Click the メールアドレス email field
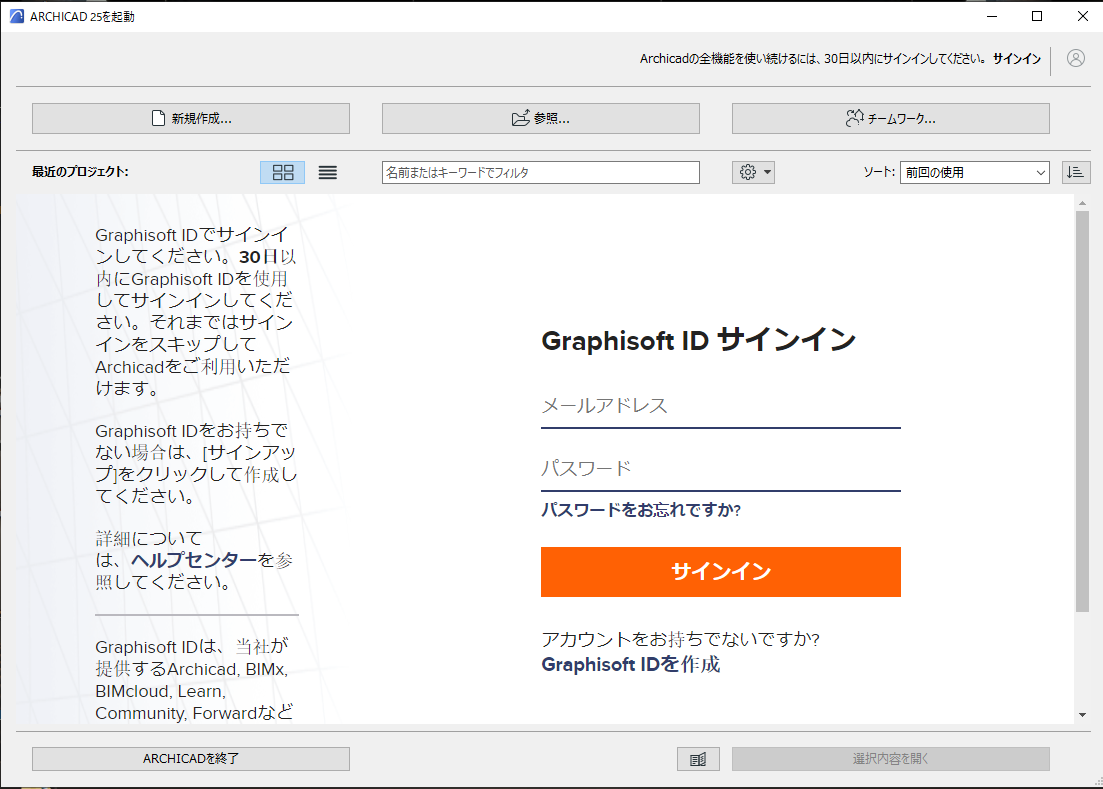Screen dimensions: 1103x789 click(720, 406)
